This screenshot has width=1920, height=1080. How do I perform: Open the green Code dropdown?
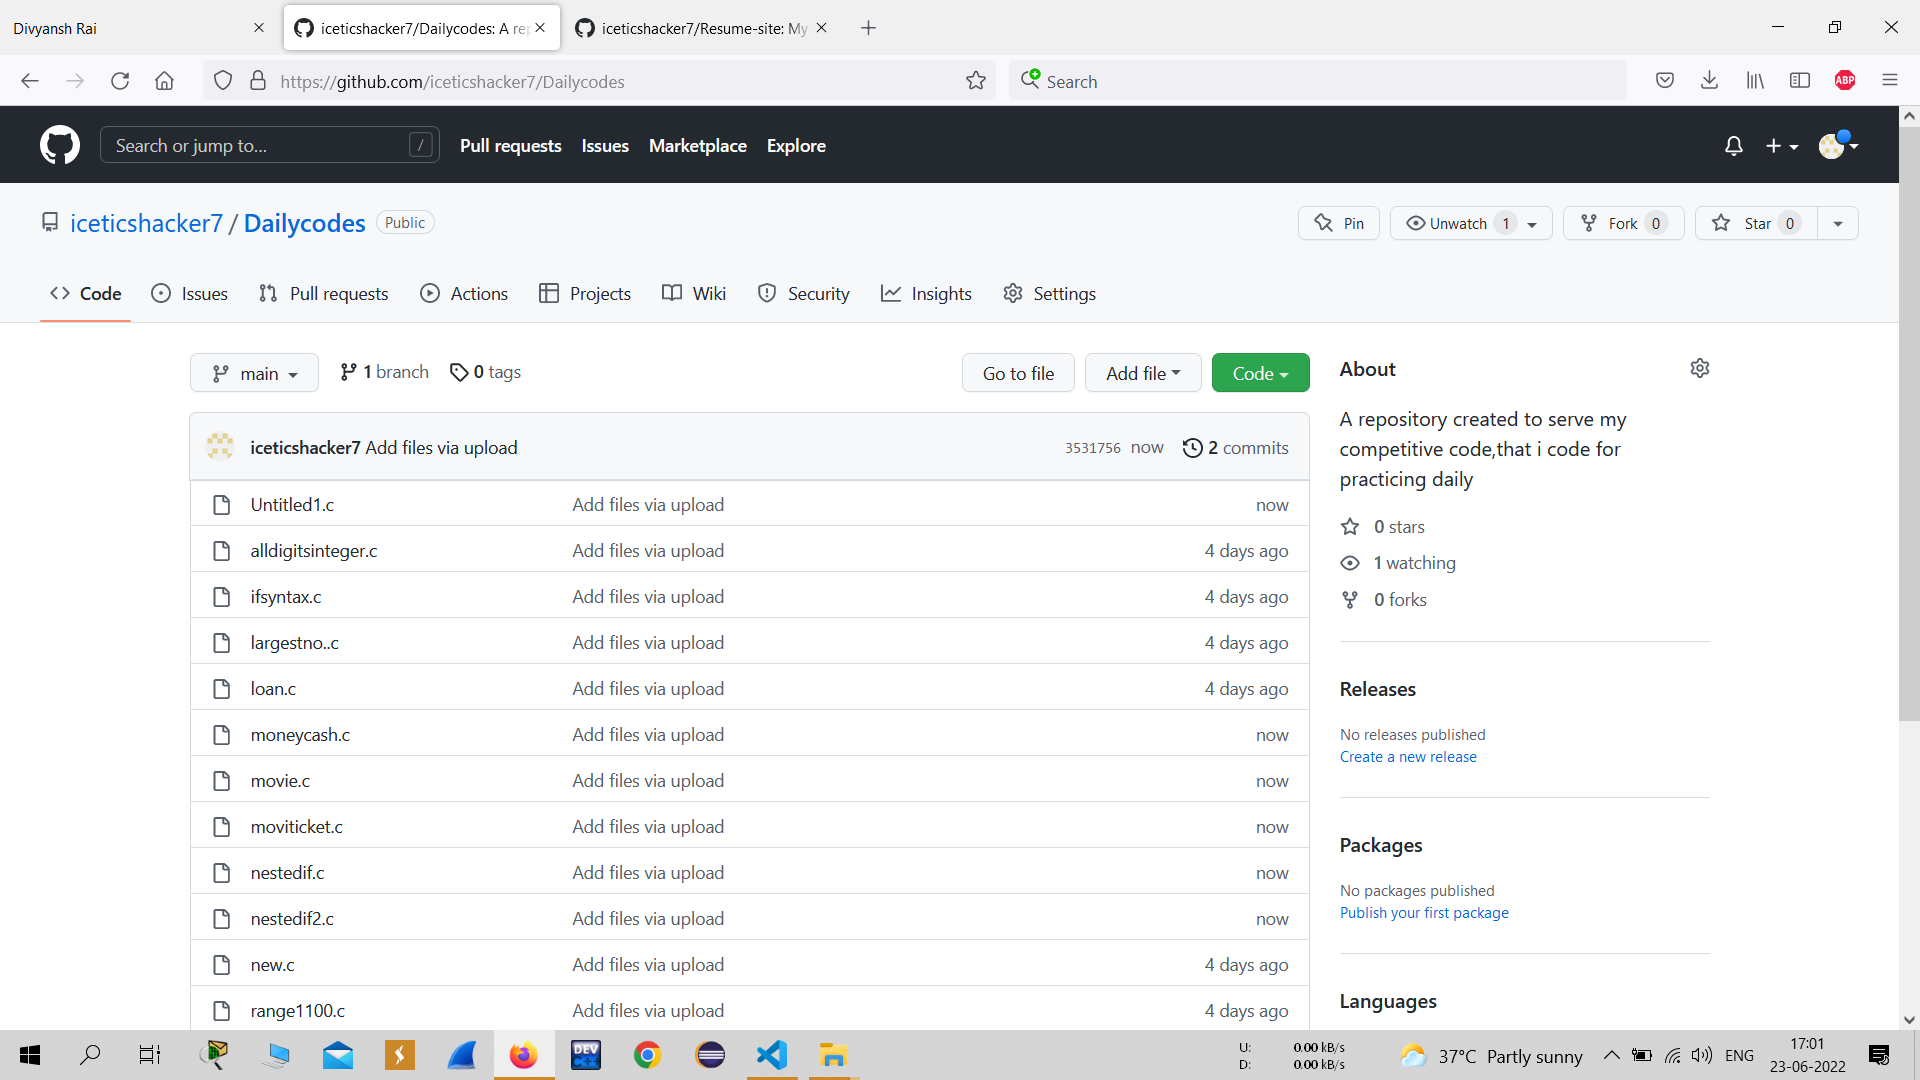[x=1260, y=373]
